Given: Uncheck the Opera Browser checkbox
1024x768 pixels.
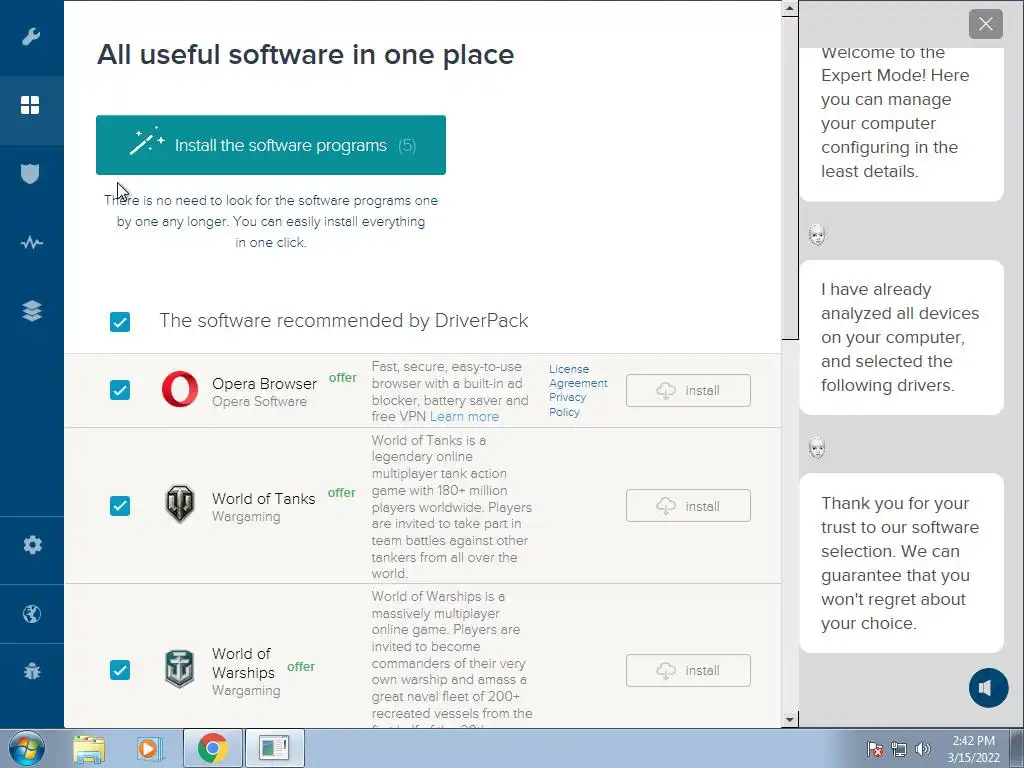Looking at the screenshot, I should 120,390.
